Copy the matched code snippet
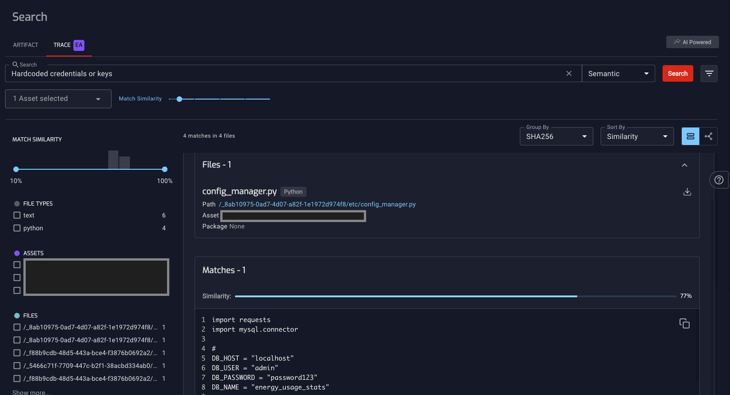The width and height of the screenshot is (730, 395). 684,323
